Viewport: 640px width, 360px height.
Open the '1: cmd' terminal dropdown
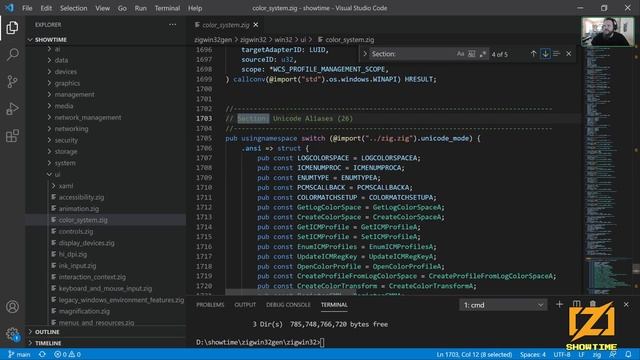(503, 305)
